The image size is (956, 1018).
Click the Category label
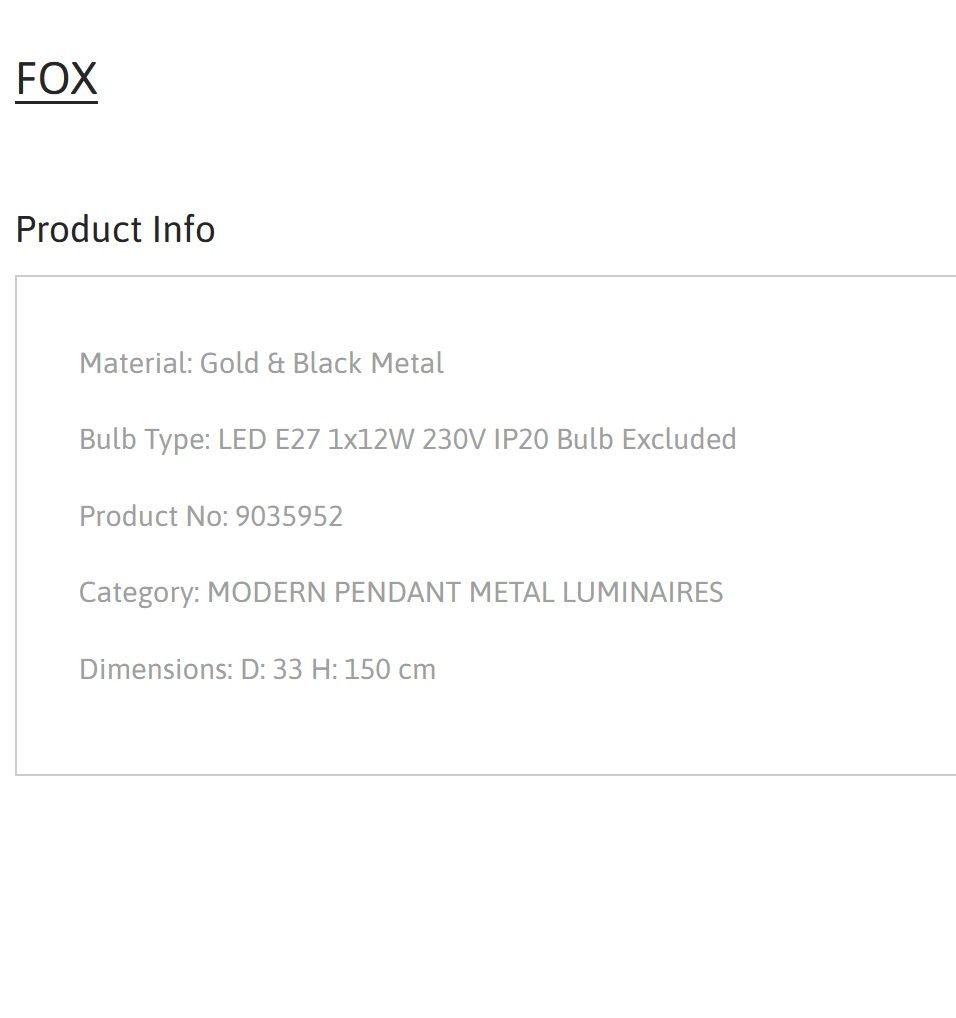click(140, 593)
